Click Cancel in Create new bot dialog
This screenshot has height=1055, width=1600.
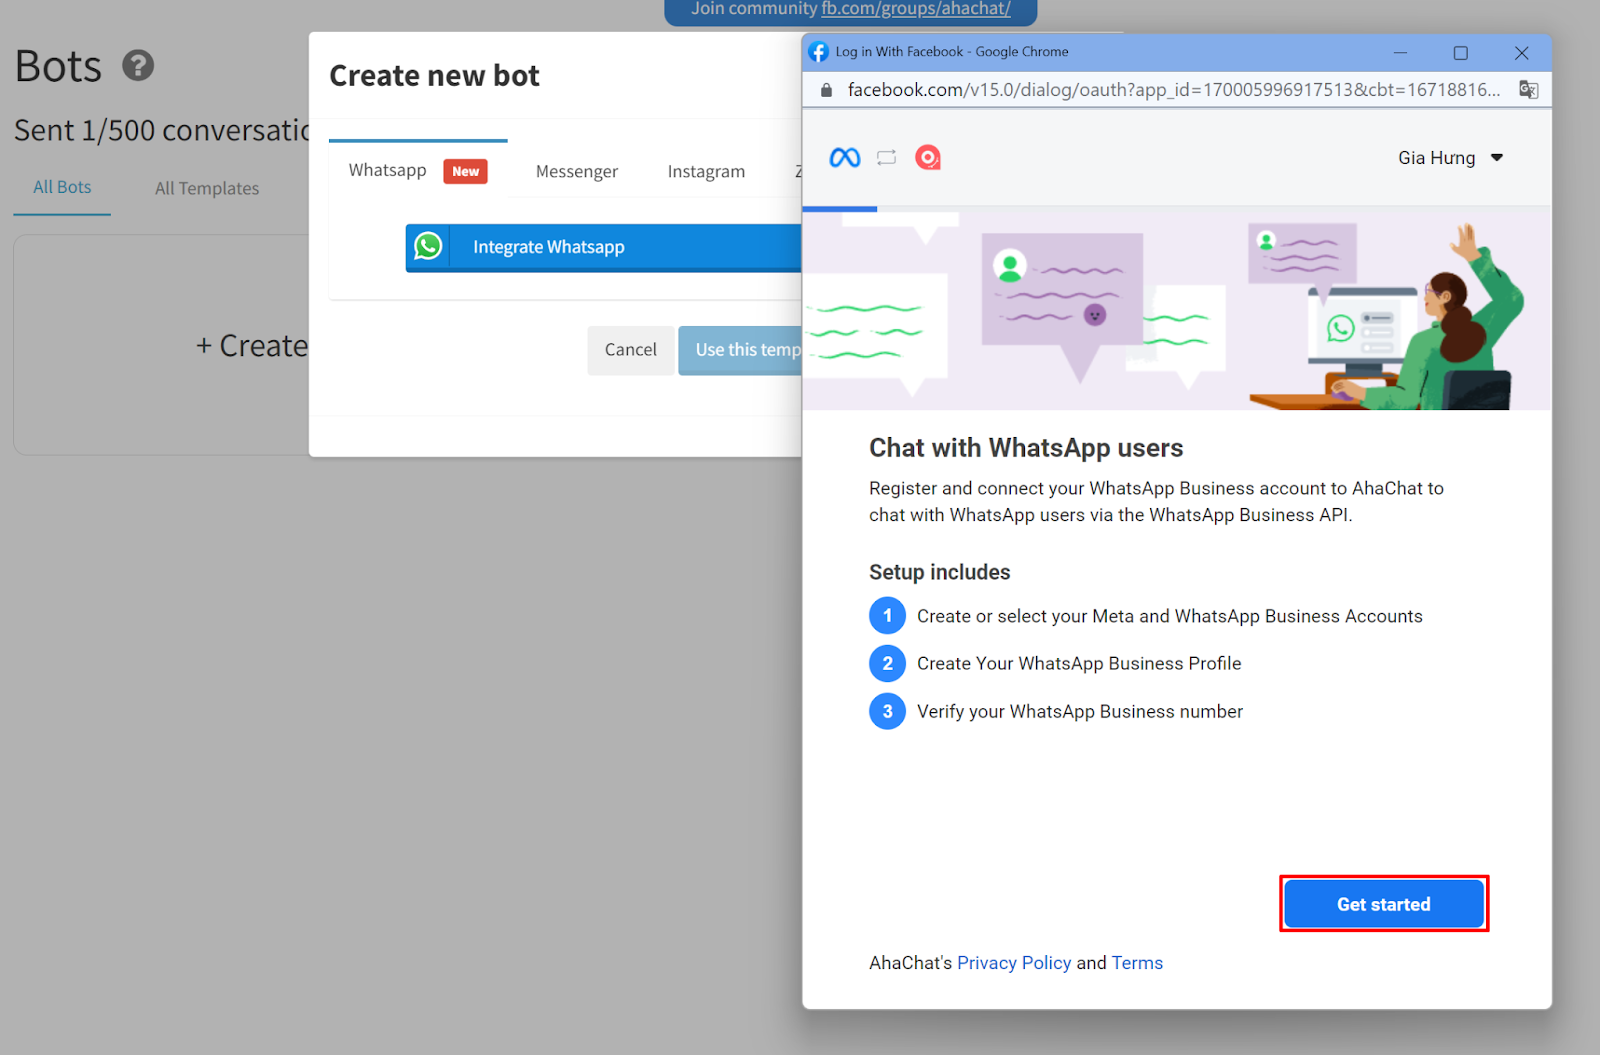click(631, 350)
